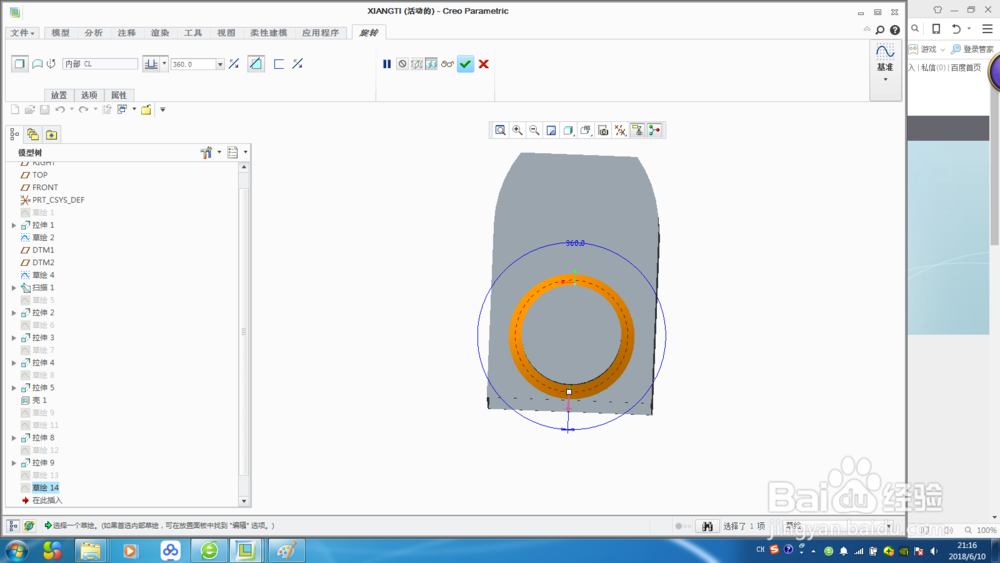Click the Repaint icon in graphics toolbar
The height and width of the screenshot is (563, 1000).
tap(552, 131)
